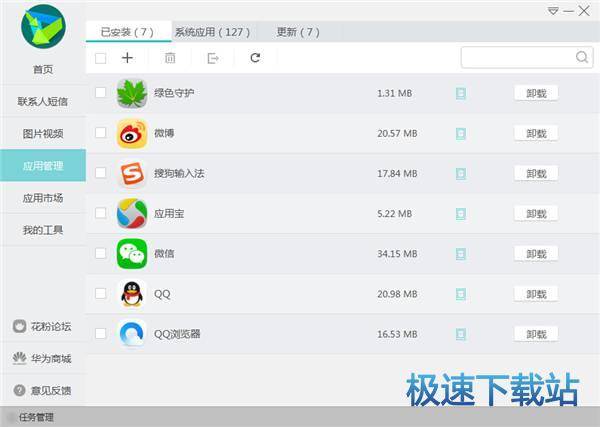Click the 绿色守护 app icon

click(132, 93)
